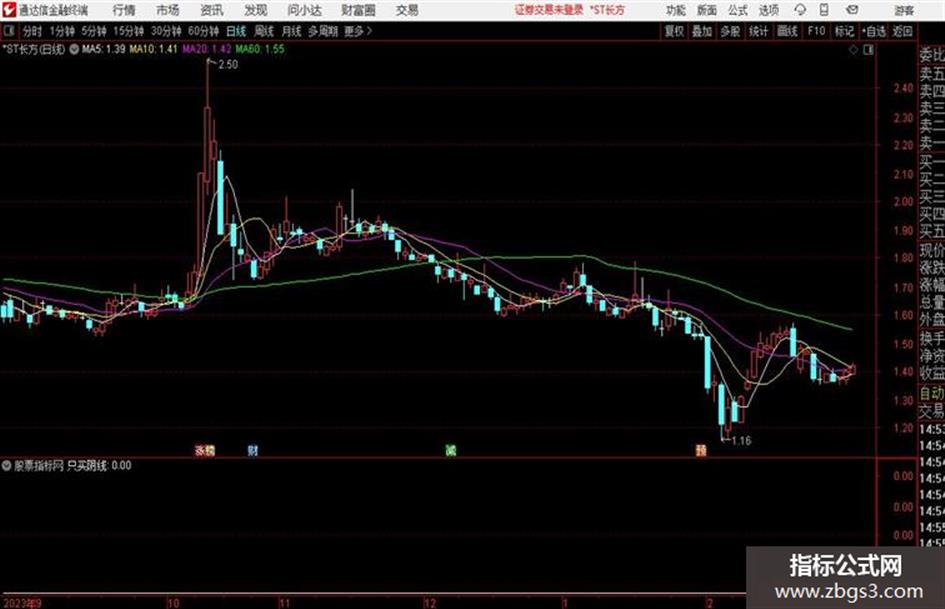945x609 pixels.
Task: Click the 2023年9 date axis label
Action: click(x=22, y=603)
